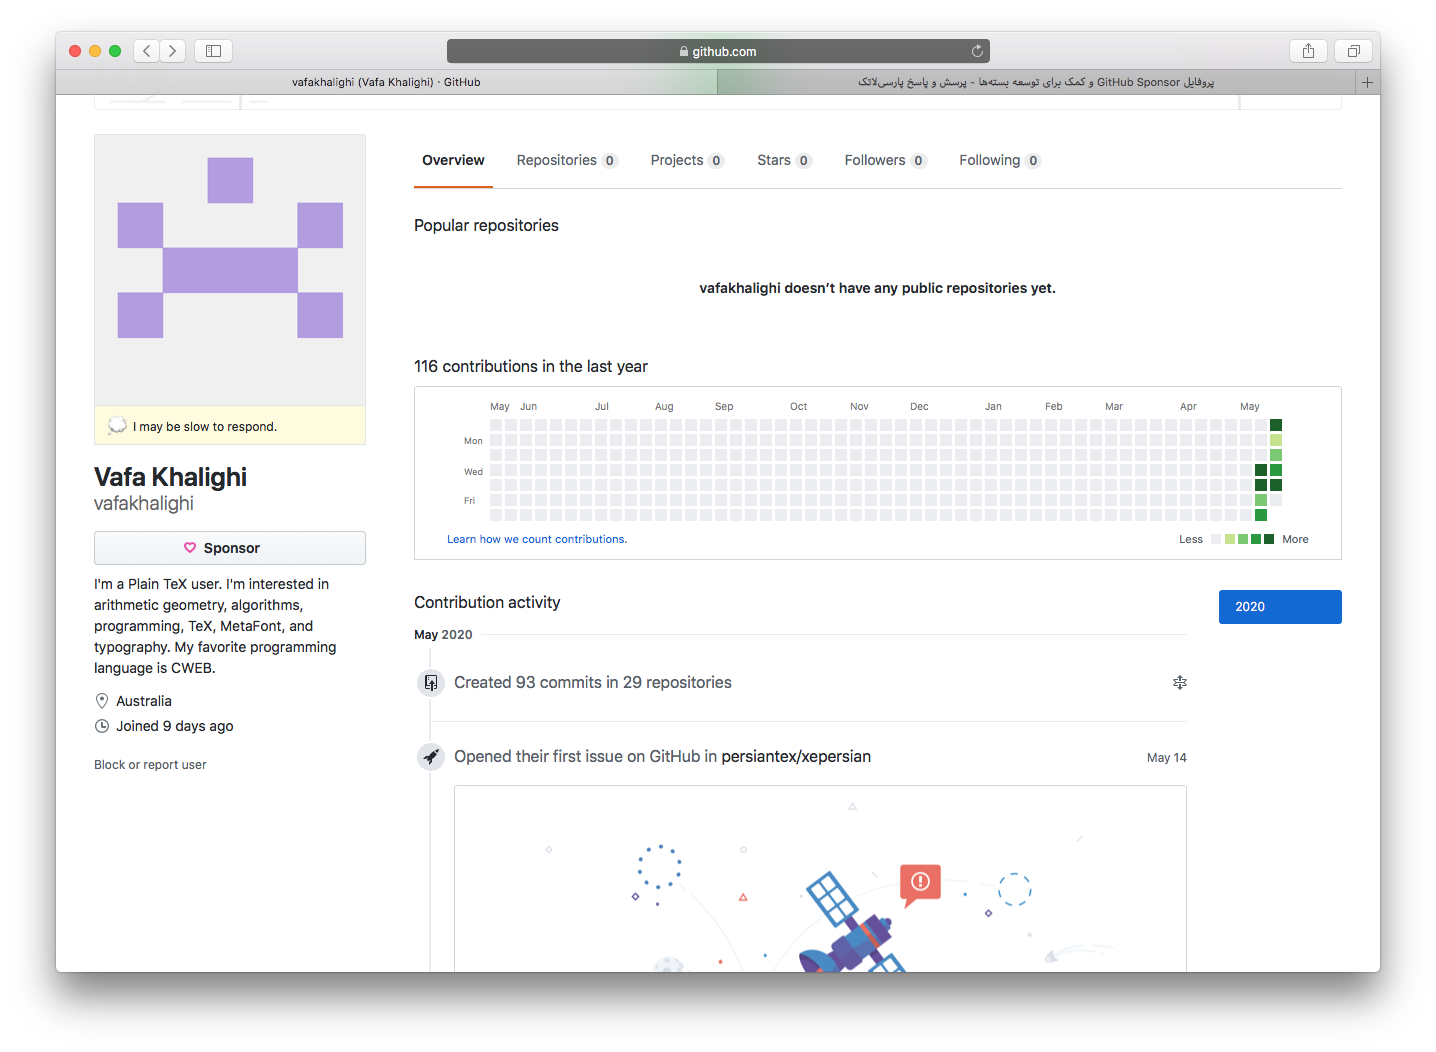Reload the page with the refresh icon
Viewport: 1436px width, 1052px height.
(977, 51)
